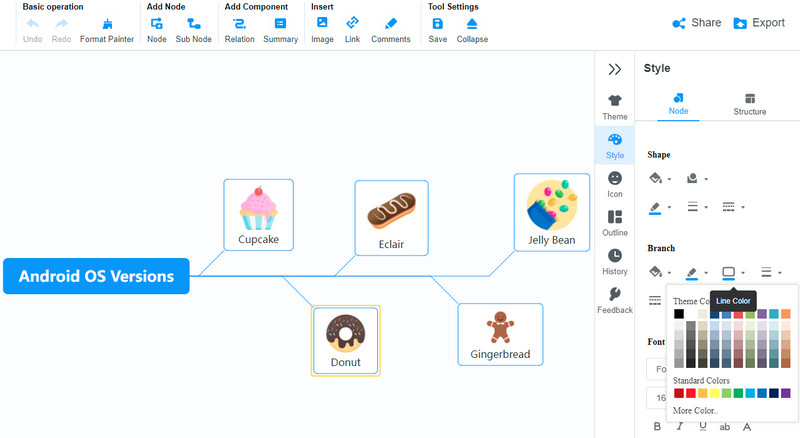Open the Style sidebar panel
Viewport: 800px width, 438px height.
coord(615,146)
